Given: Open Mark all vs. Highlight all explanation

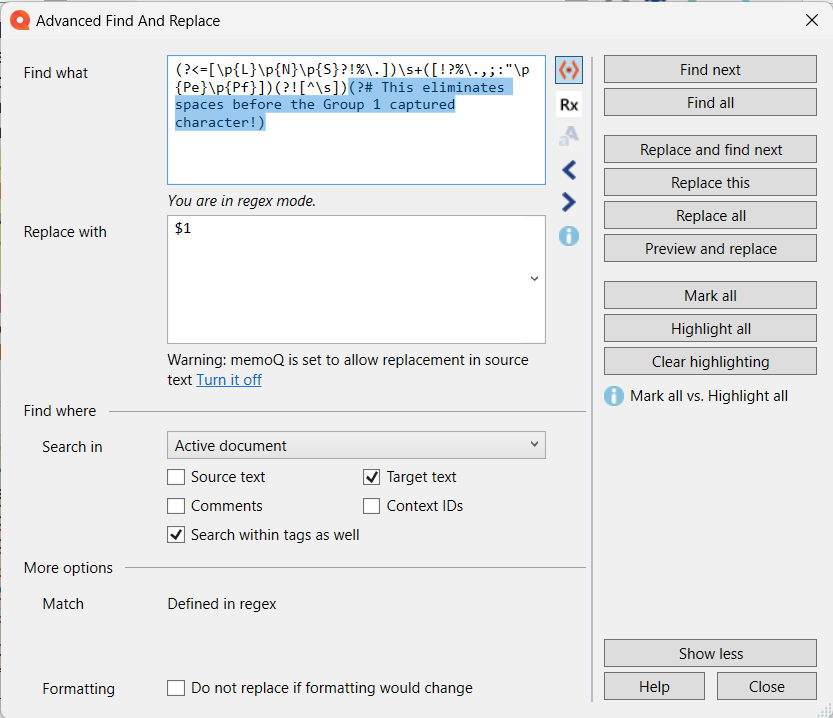Looking at the screenshot, I should pos(709,396).
